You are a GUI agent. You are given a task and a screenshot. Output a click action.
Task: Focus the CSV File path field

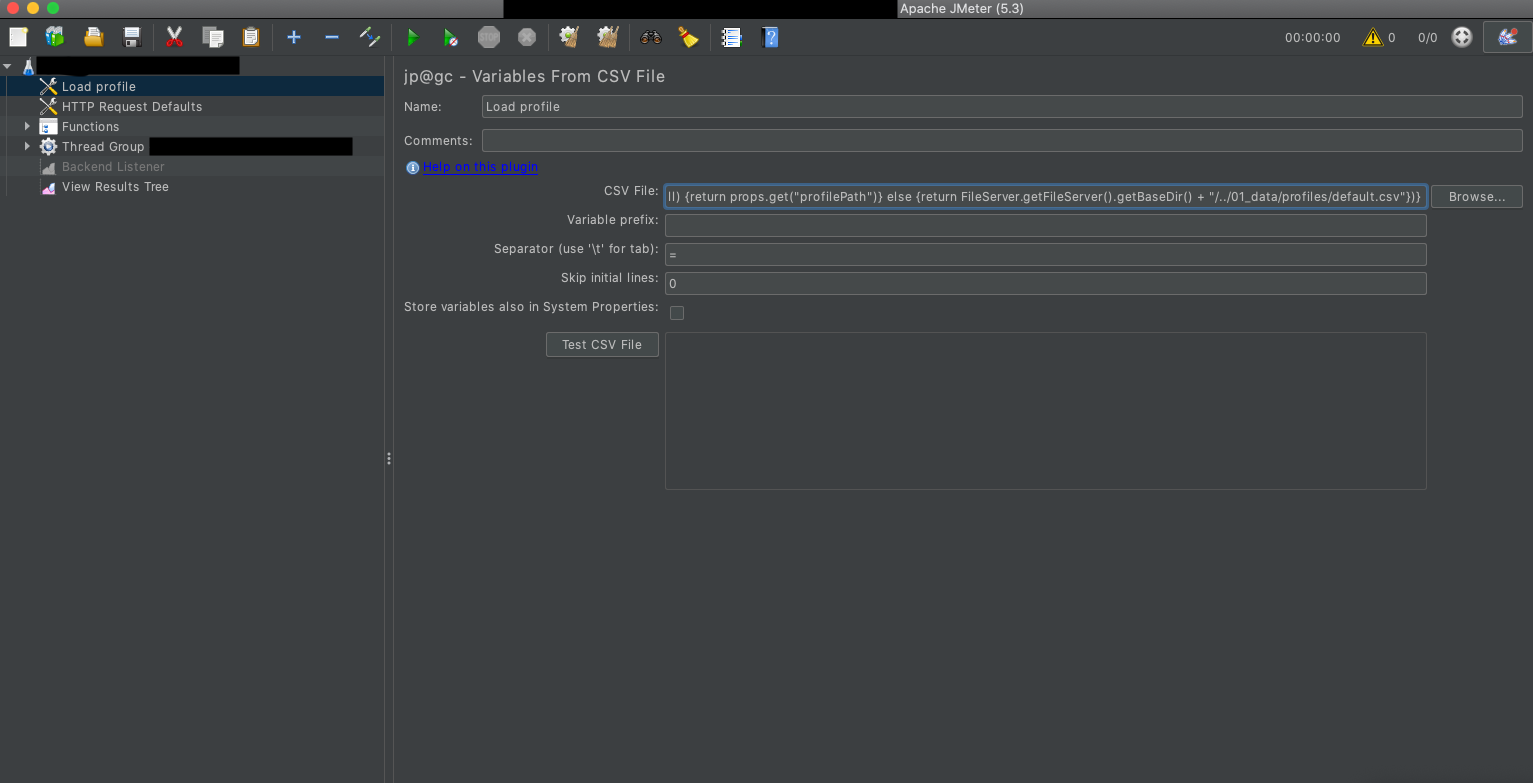point(1045,197)
